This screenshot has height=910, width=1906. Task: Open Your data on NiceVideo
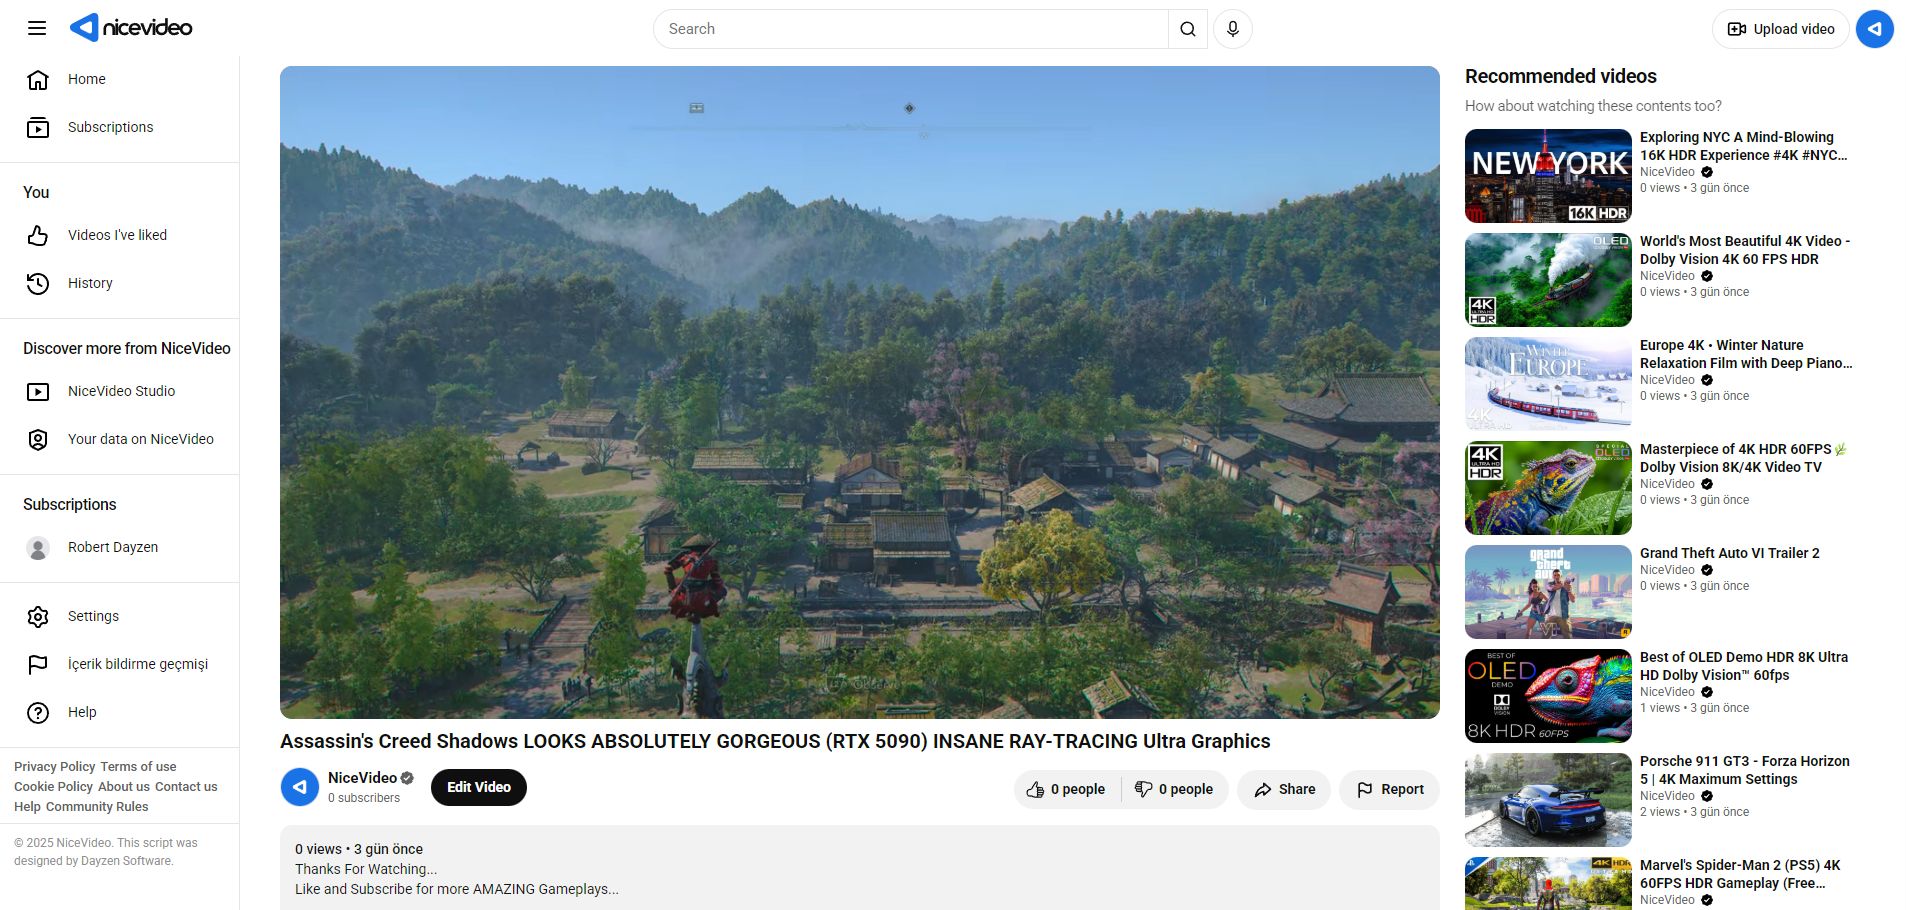[120, 439]
